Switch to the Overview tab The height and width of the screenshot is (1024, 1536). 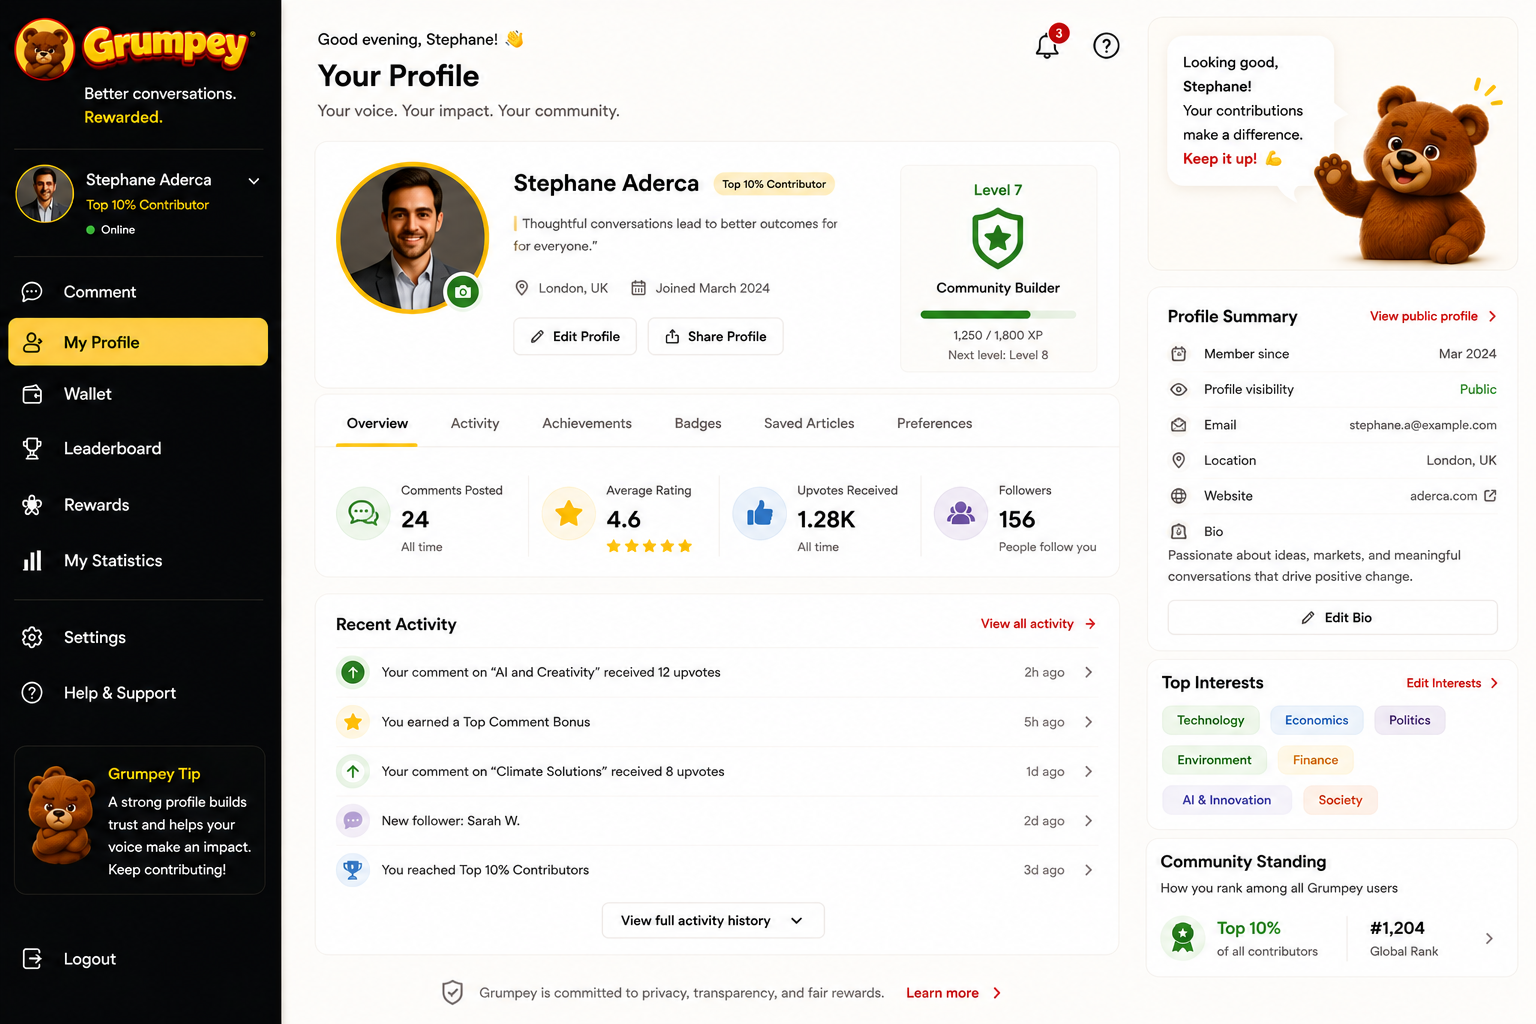pyautogui.click(x=377, y=423)
